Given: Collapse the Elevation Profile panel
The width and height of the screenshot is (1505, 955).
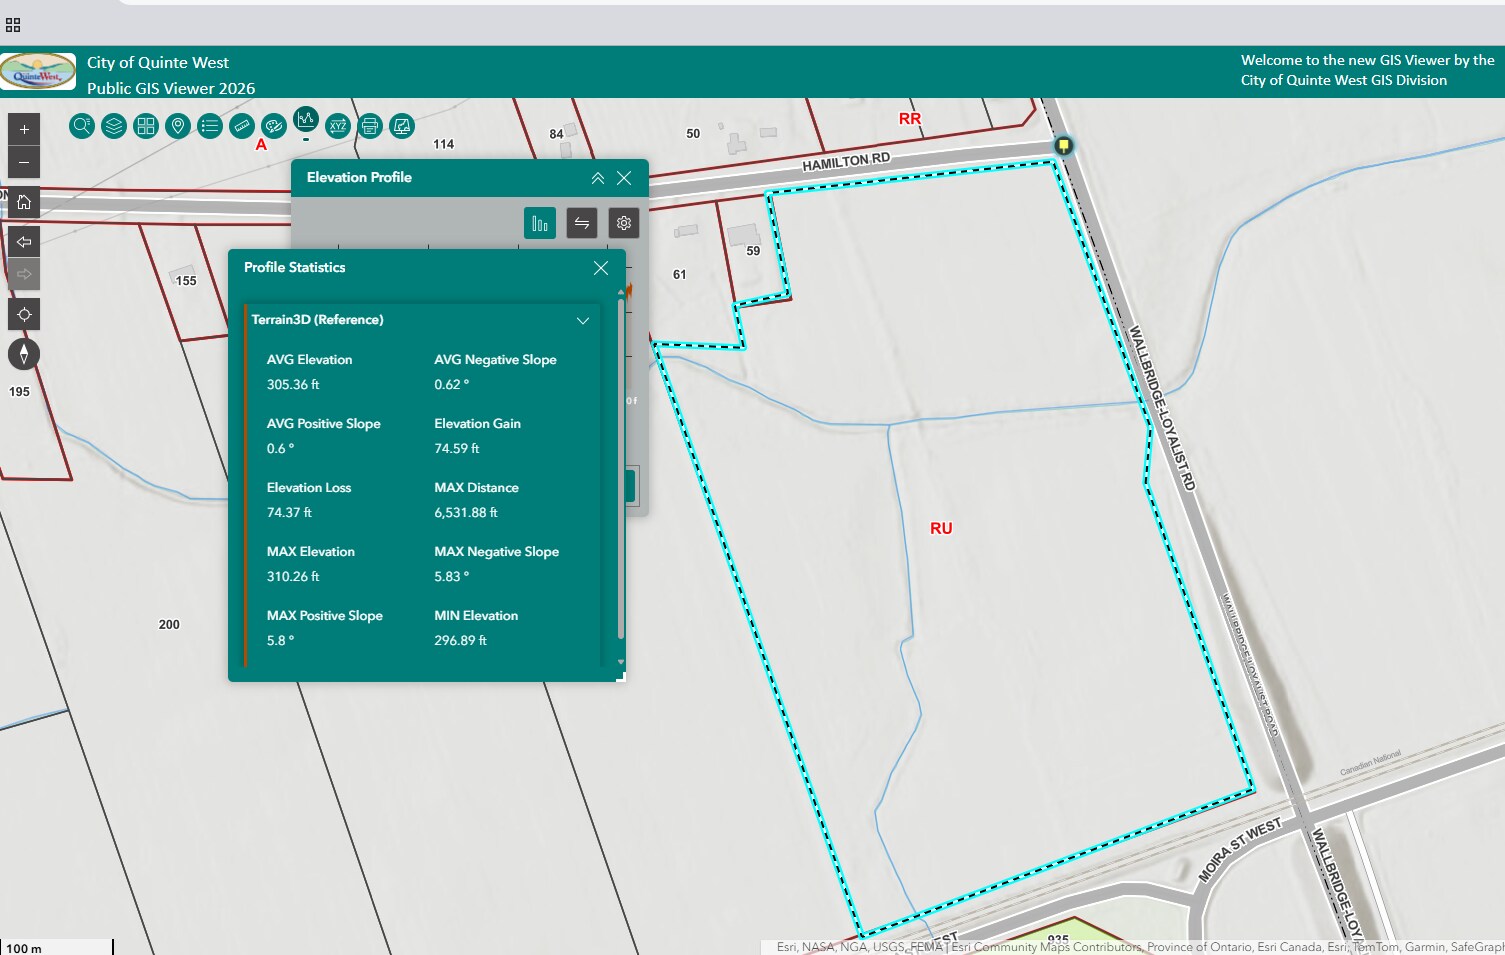Looking at the screenshot, I should [598, 178].
